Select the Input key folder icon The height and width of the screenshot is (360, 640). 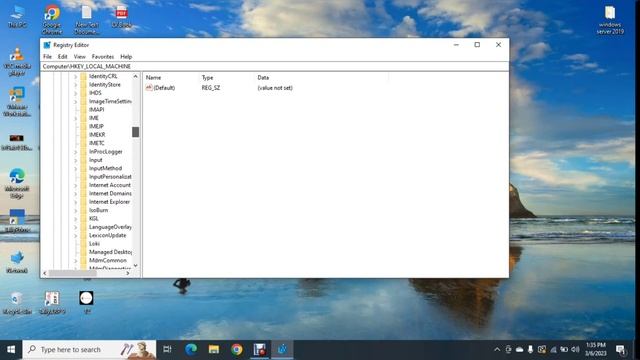click(x=84, y=160)
